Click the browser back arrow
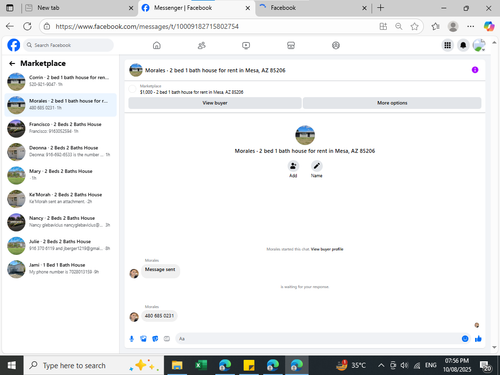The height and width of the screenshot is (375, 500). click(10, 26)
